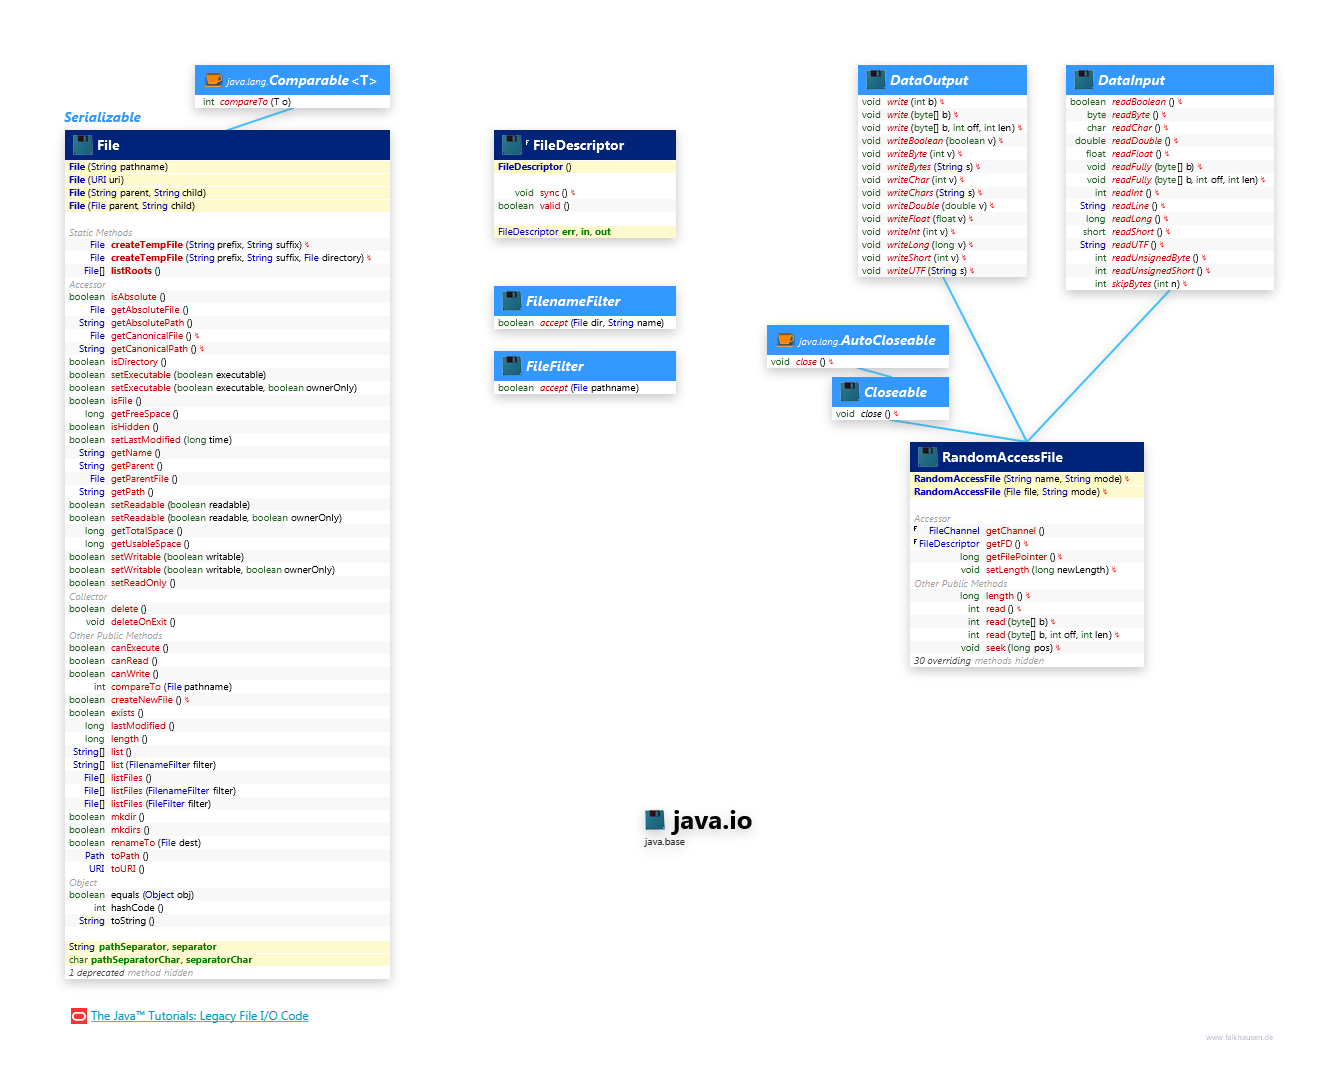
Task: Open the Closeable interface header
Action: [x=890, y=392]
